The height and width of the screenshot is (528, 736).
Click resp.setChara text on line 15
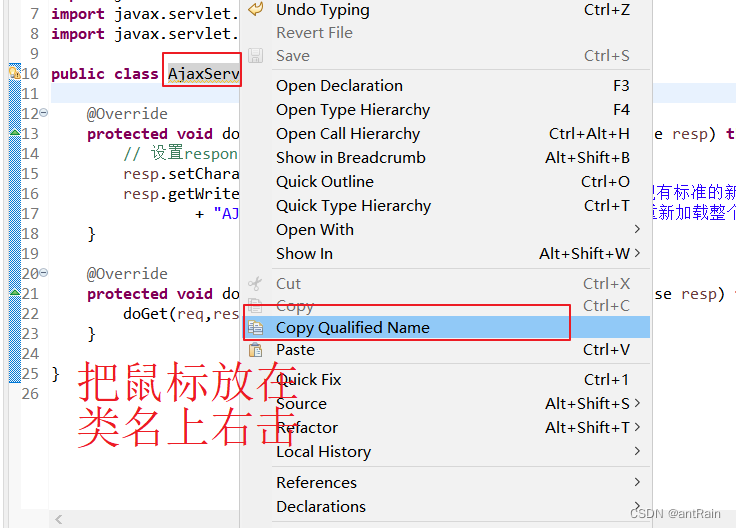pyautogui.click(x=181, y=174)
